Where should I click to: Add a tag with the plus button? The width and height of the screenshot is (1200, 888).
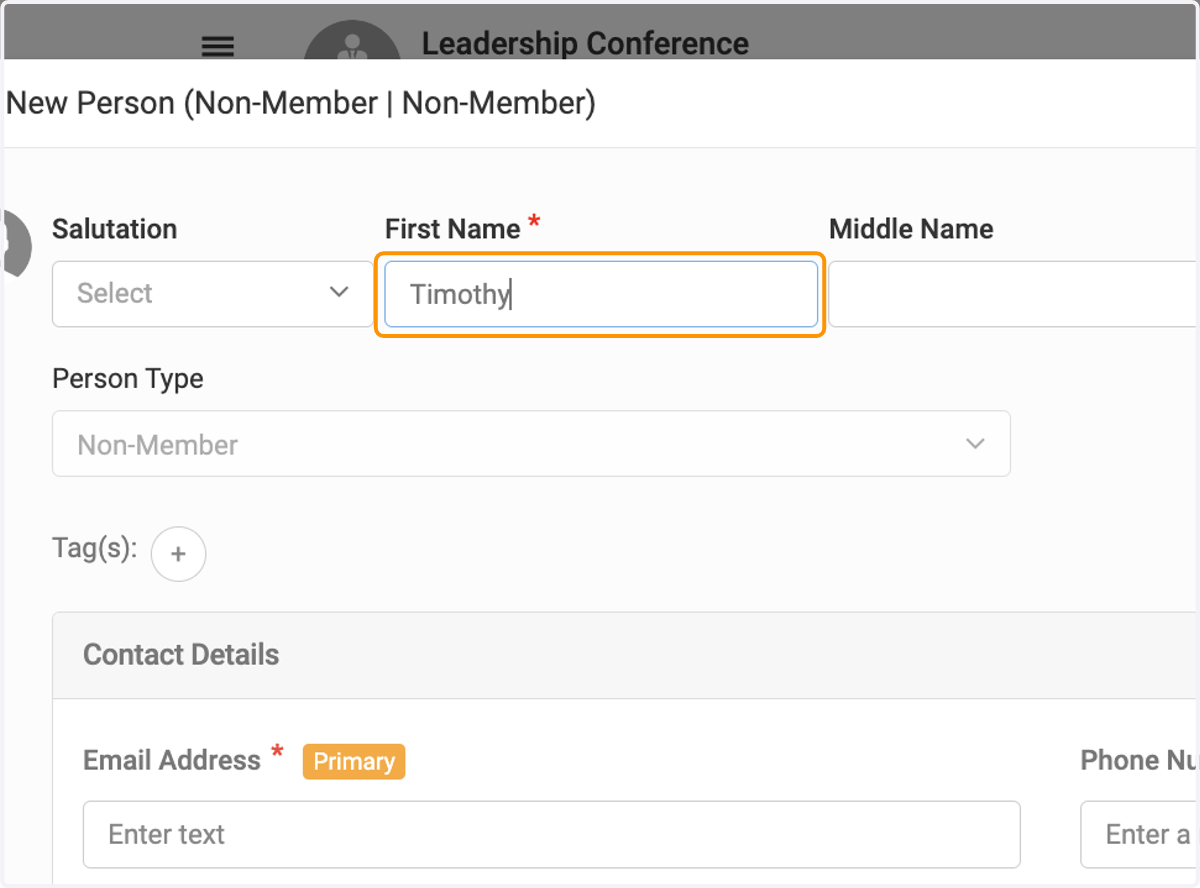[x=178, y=554]
